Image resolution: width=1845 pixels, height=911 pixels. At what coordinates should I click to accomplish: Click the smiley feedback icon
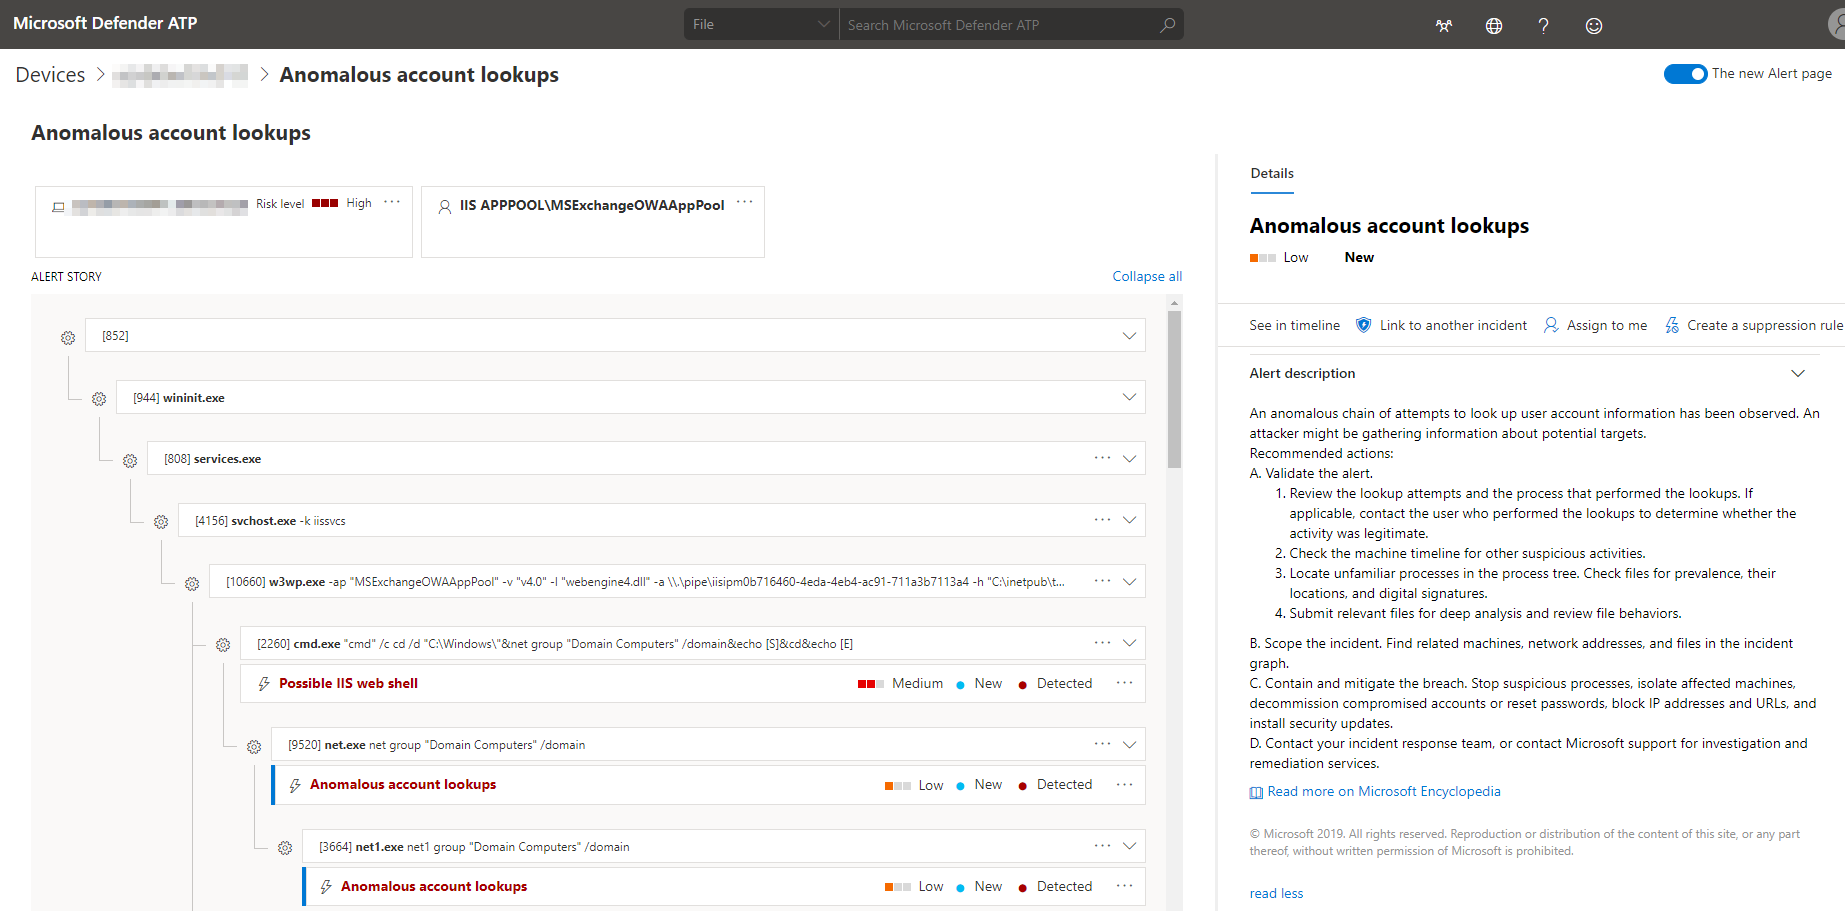click(1593, 25)
